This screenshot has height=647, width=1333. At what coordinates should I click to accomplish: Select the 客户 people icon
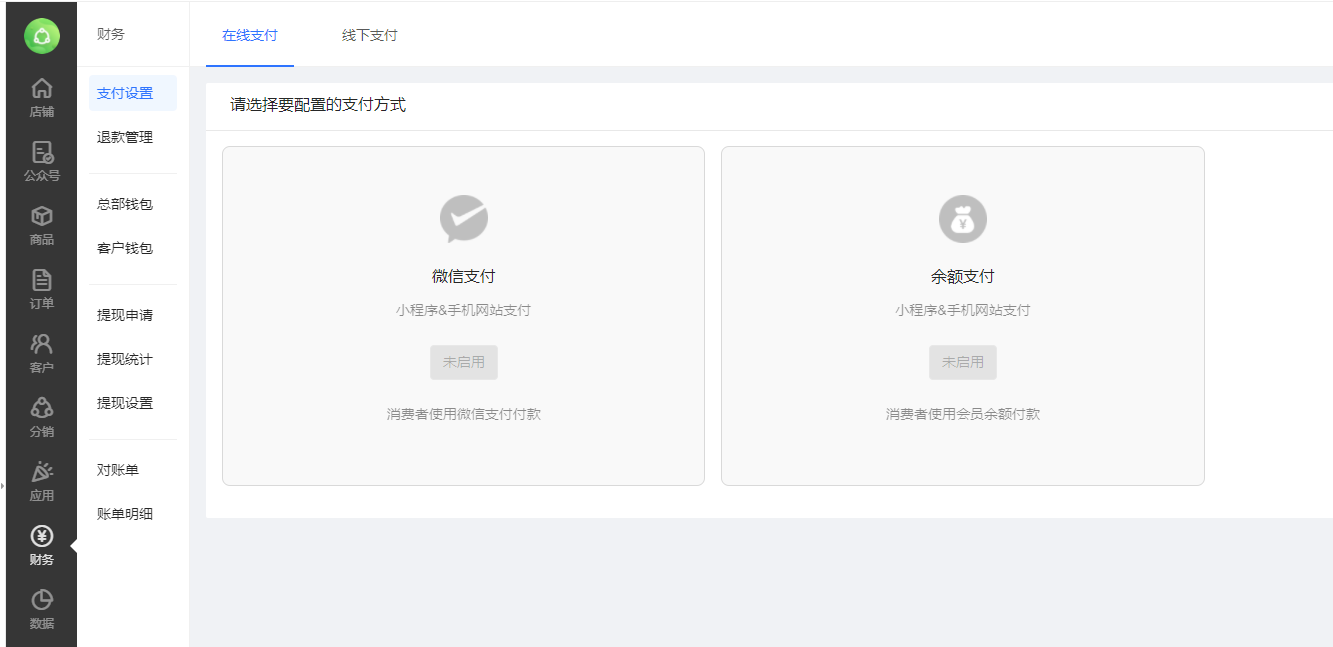(x=42, y=345)
